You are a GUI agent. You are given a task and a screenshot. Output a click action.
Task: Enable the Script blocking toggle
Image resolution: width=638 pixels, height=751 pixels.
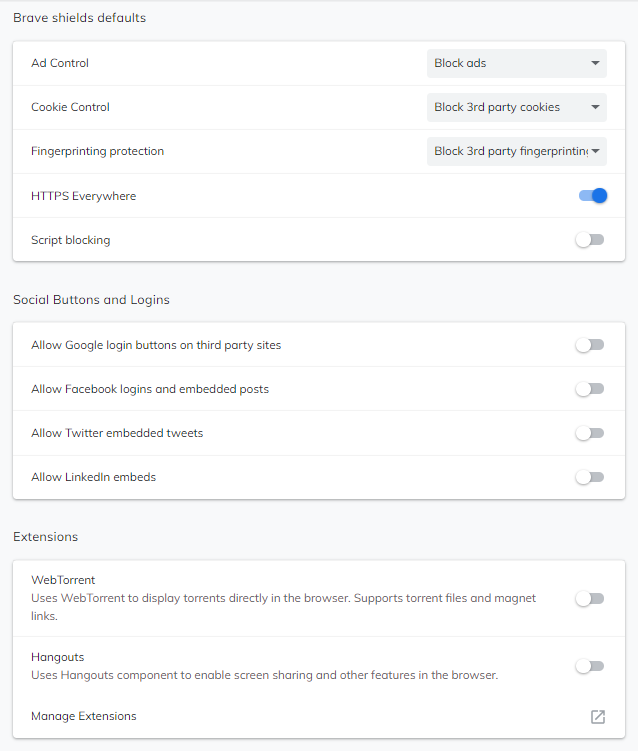[x=590, y=240]
